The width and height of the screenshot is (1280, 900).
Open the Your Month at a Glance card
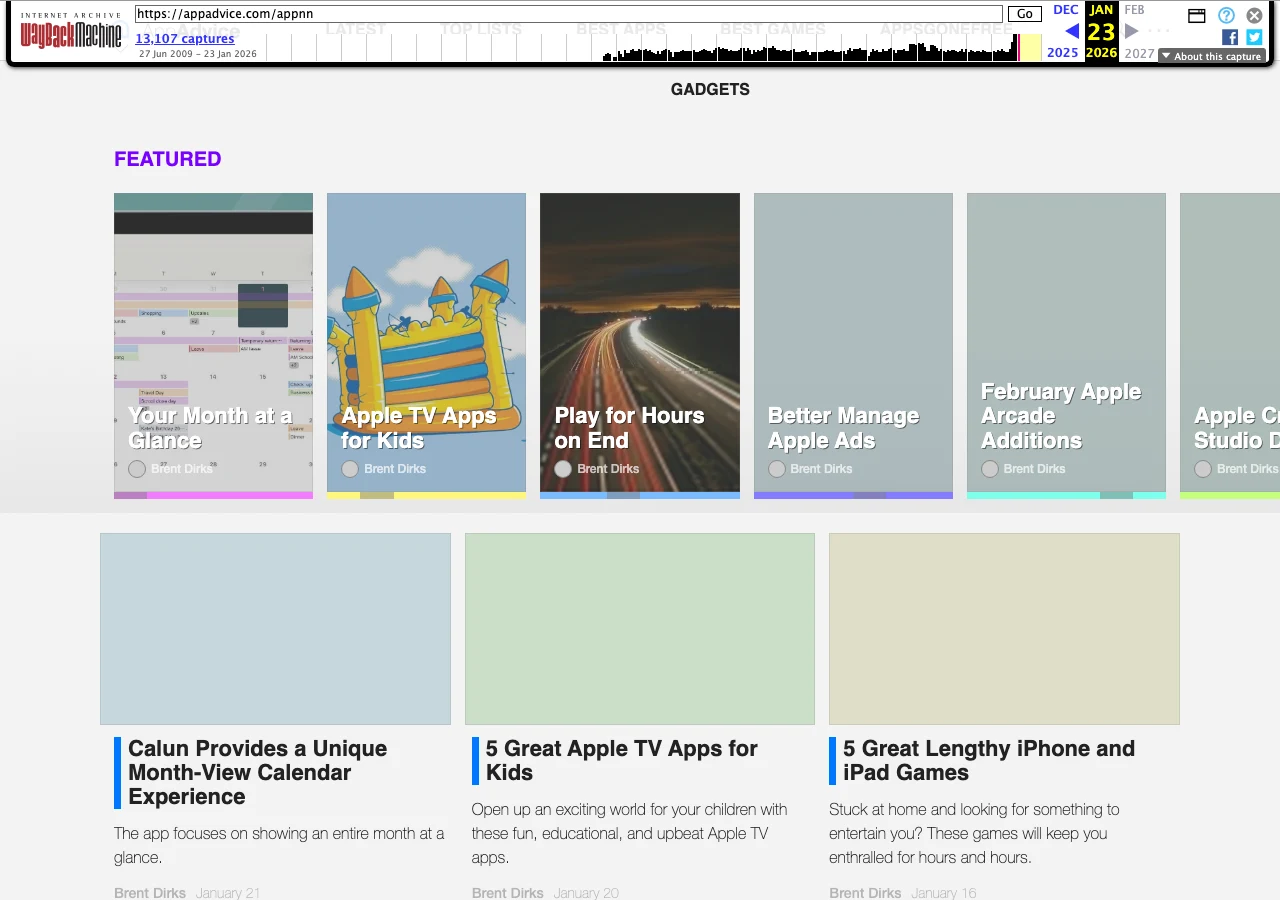coord(213,346)
